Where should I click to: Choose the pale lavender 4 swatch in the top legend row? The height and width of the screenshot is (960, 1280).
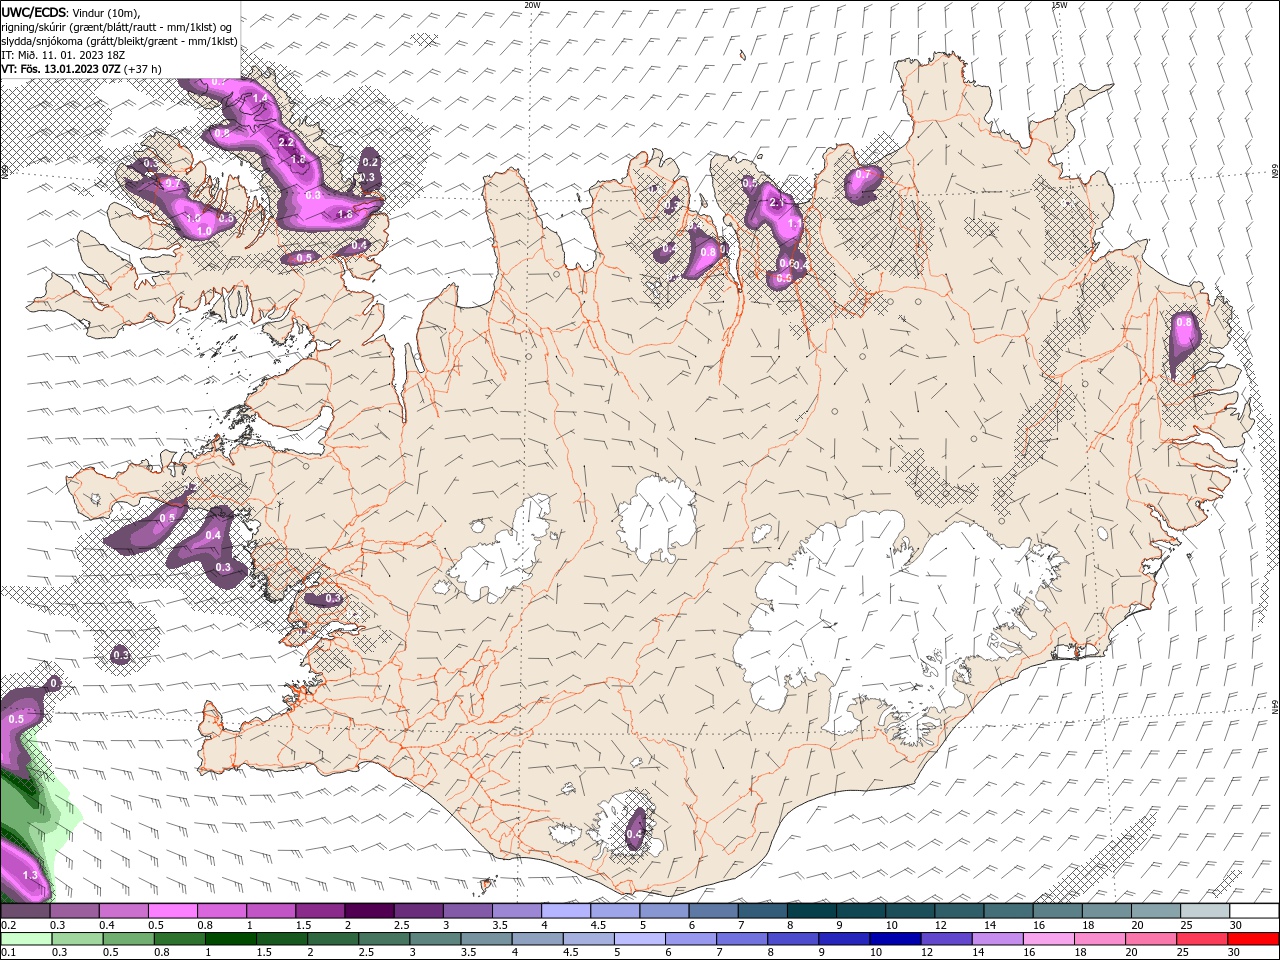[x=566, y=911]
